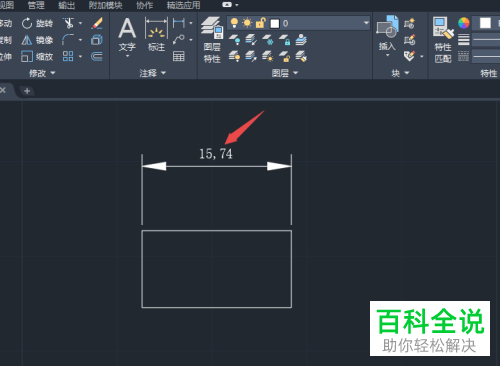500x366 pixels.
Task: Choose the Fillet arc tool
Action: pyautogui.click(x=68, y=40)
